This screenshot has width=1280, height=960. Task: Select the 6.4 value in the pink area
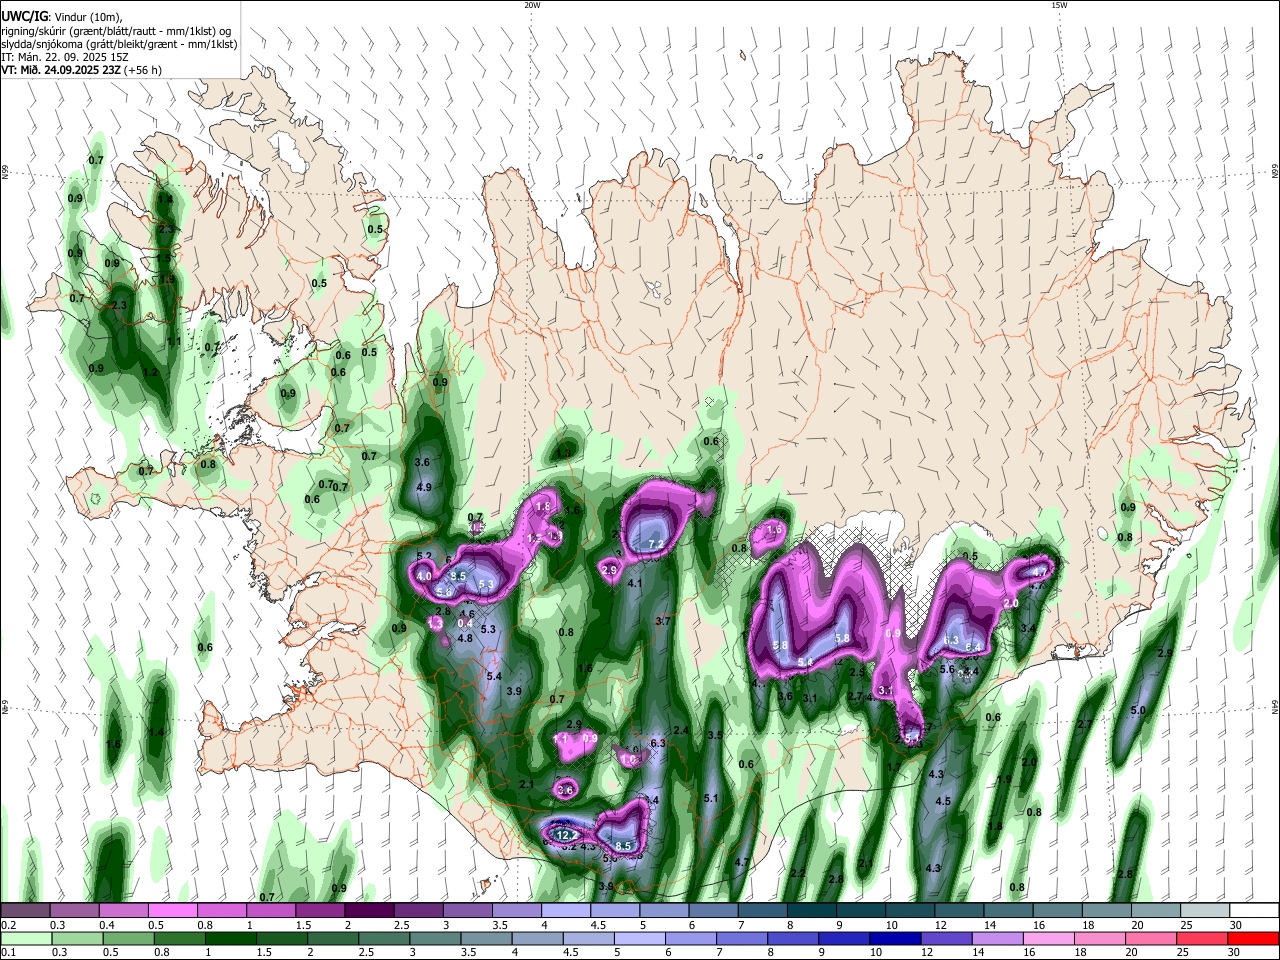tap(973, 647)
